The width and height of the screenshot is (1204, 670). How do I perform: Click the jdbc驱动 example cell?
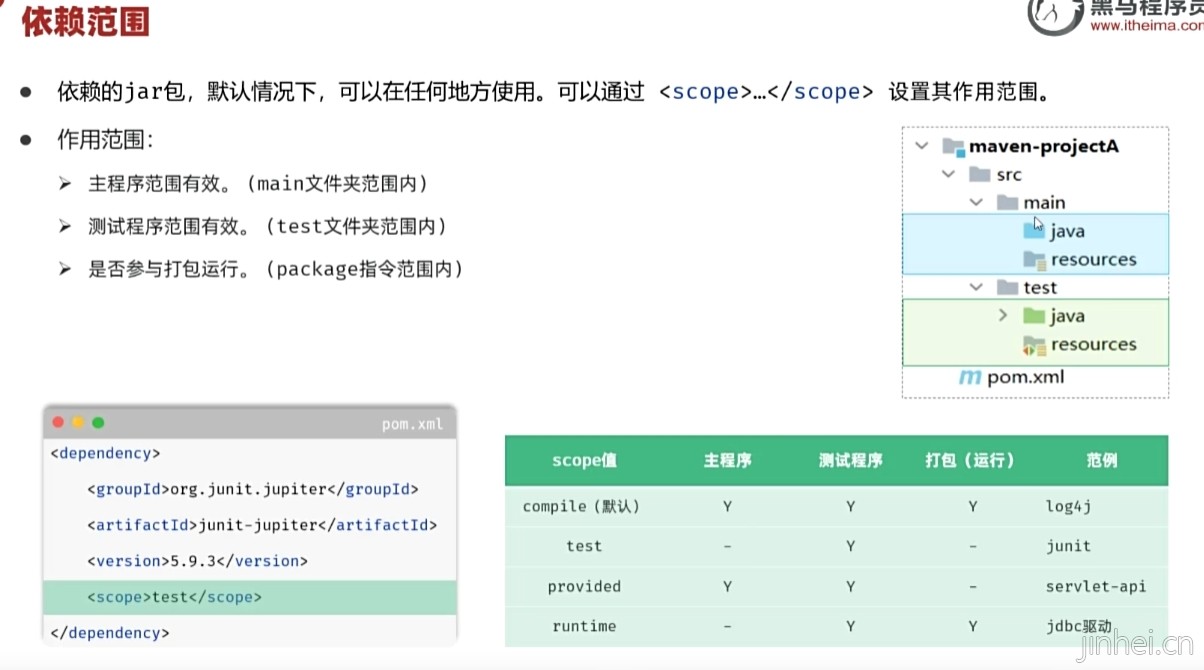1078,627
